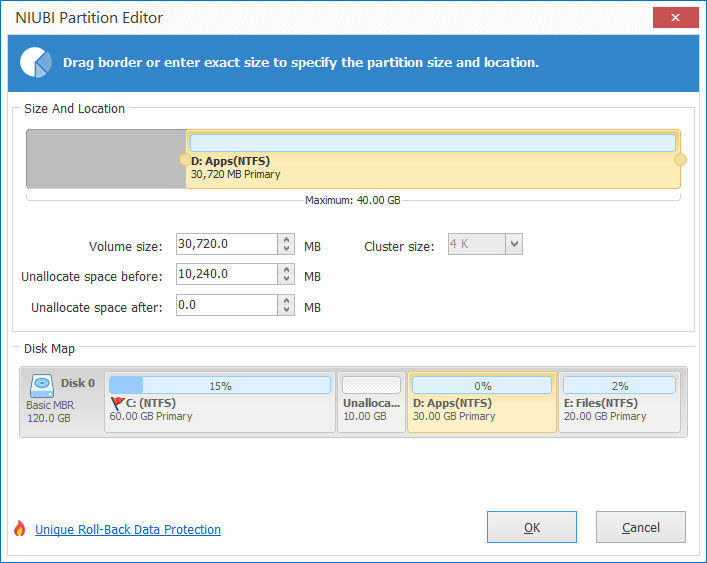Decrease Volume size with down arrow
Image resolution: width=707 pixels, height=563 pixels.
[286, 249]
